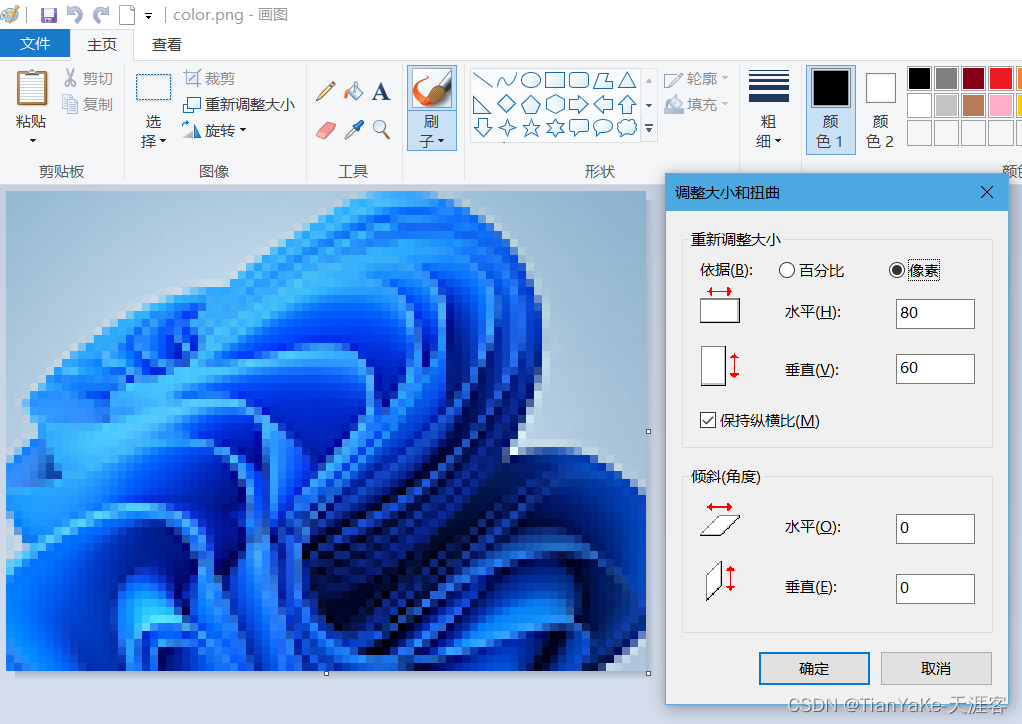
Task: Toggle Maintain aspect ratio (保持纵横比) checkbox
Action: click(x=708, y=420)
